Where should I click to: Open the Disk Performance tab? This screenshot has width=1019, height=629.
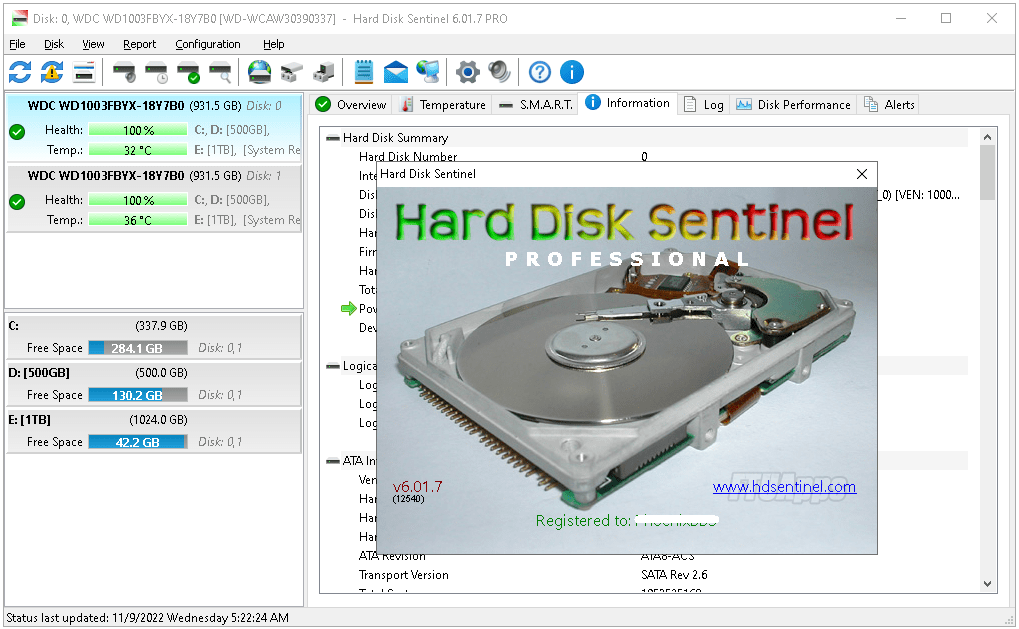click(x=793, y=105)
